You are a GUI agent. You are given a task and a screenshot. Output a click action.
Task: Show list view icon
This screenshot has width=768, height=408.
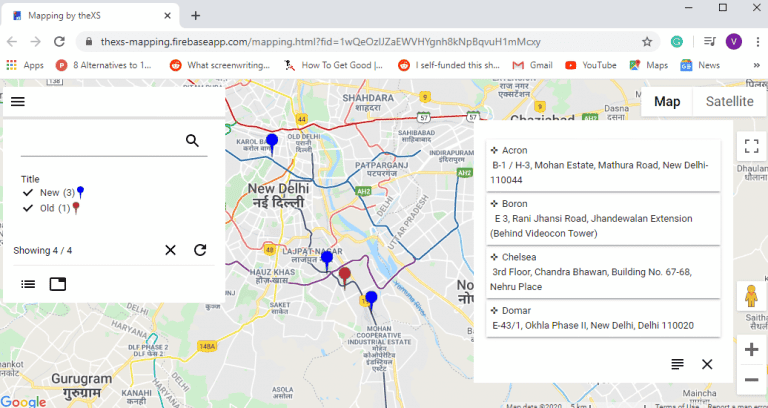28,284
